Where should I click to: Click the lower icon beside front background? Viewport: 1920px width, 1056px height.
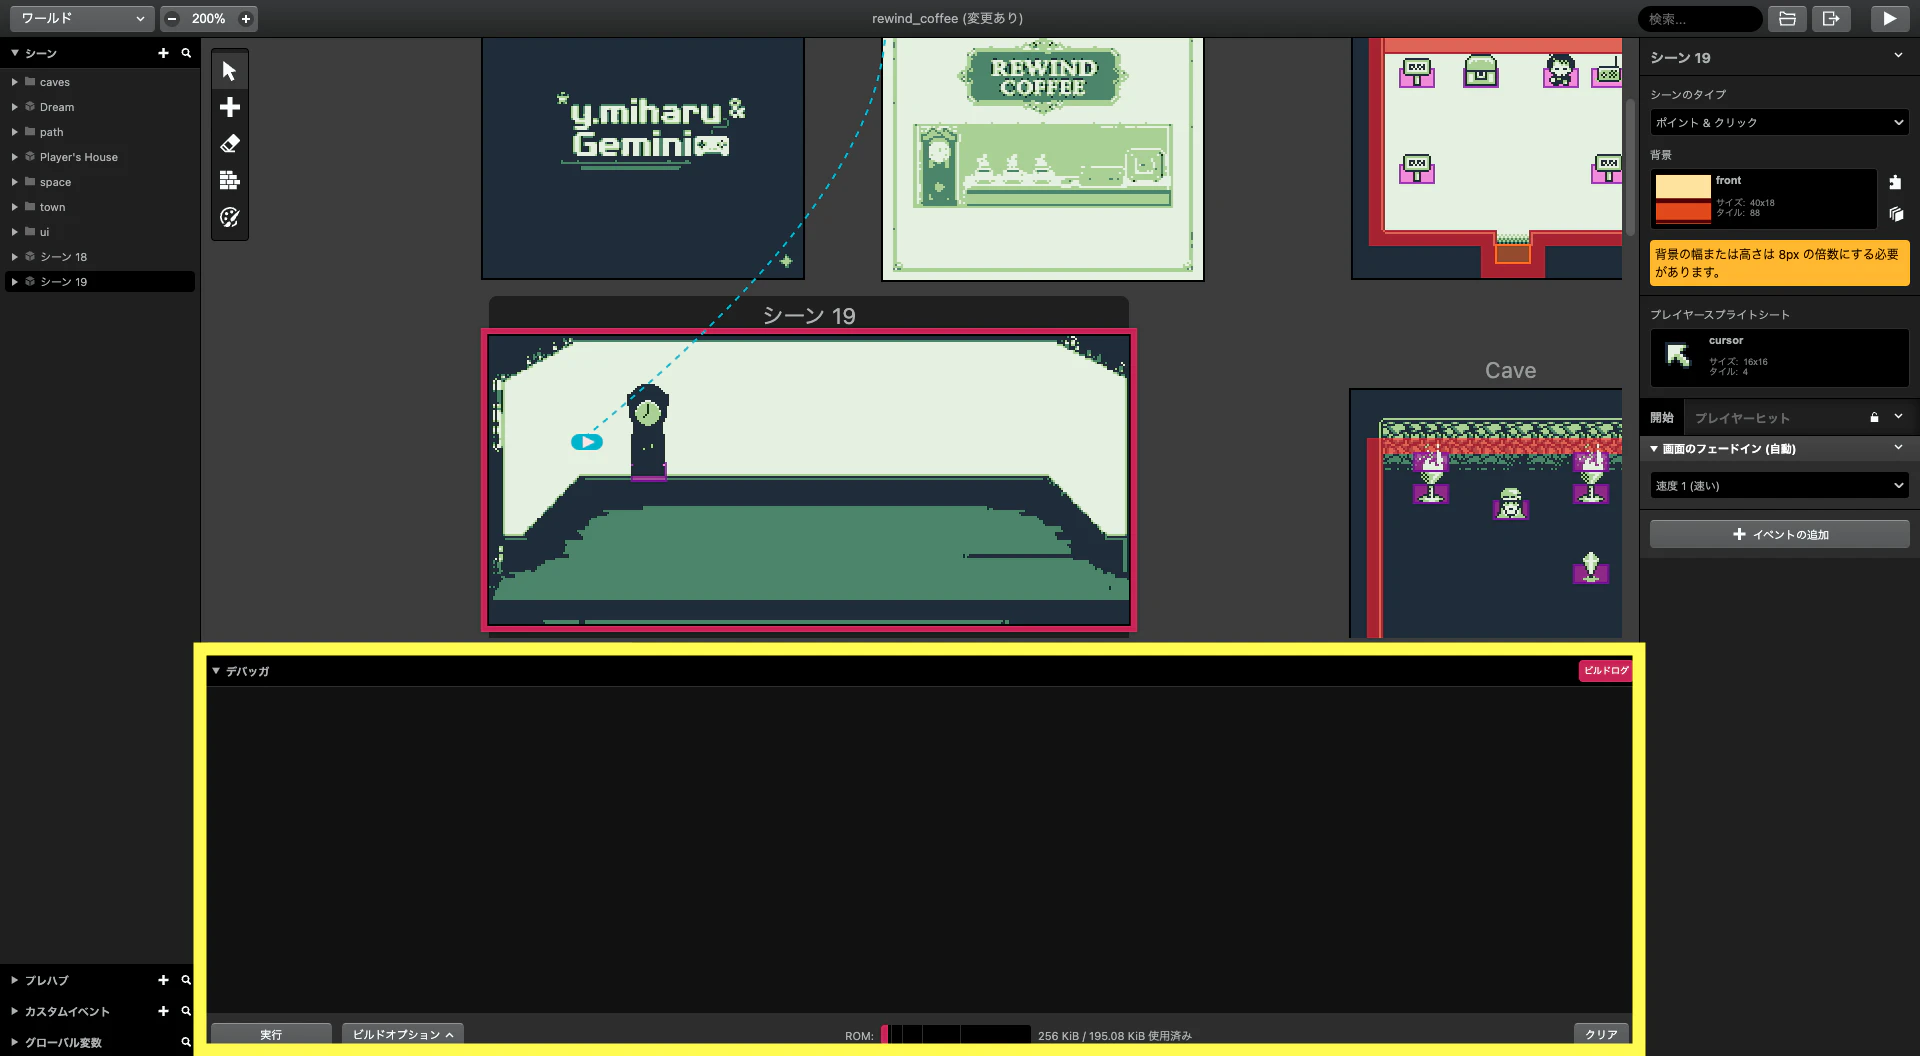[x=1895, y=214]
